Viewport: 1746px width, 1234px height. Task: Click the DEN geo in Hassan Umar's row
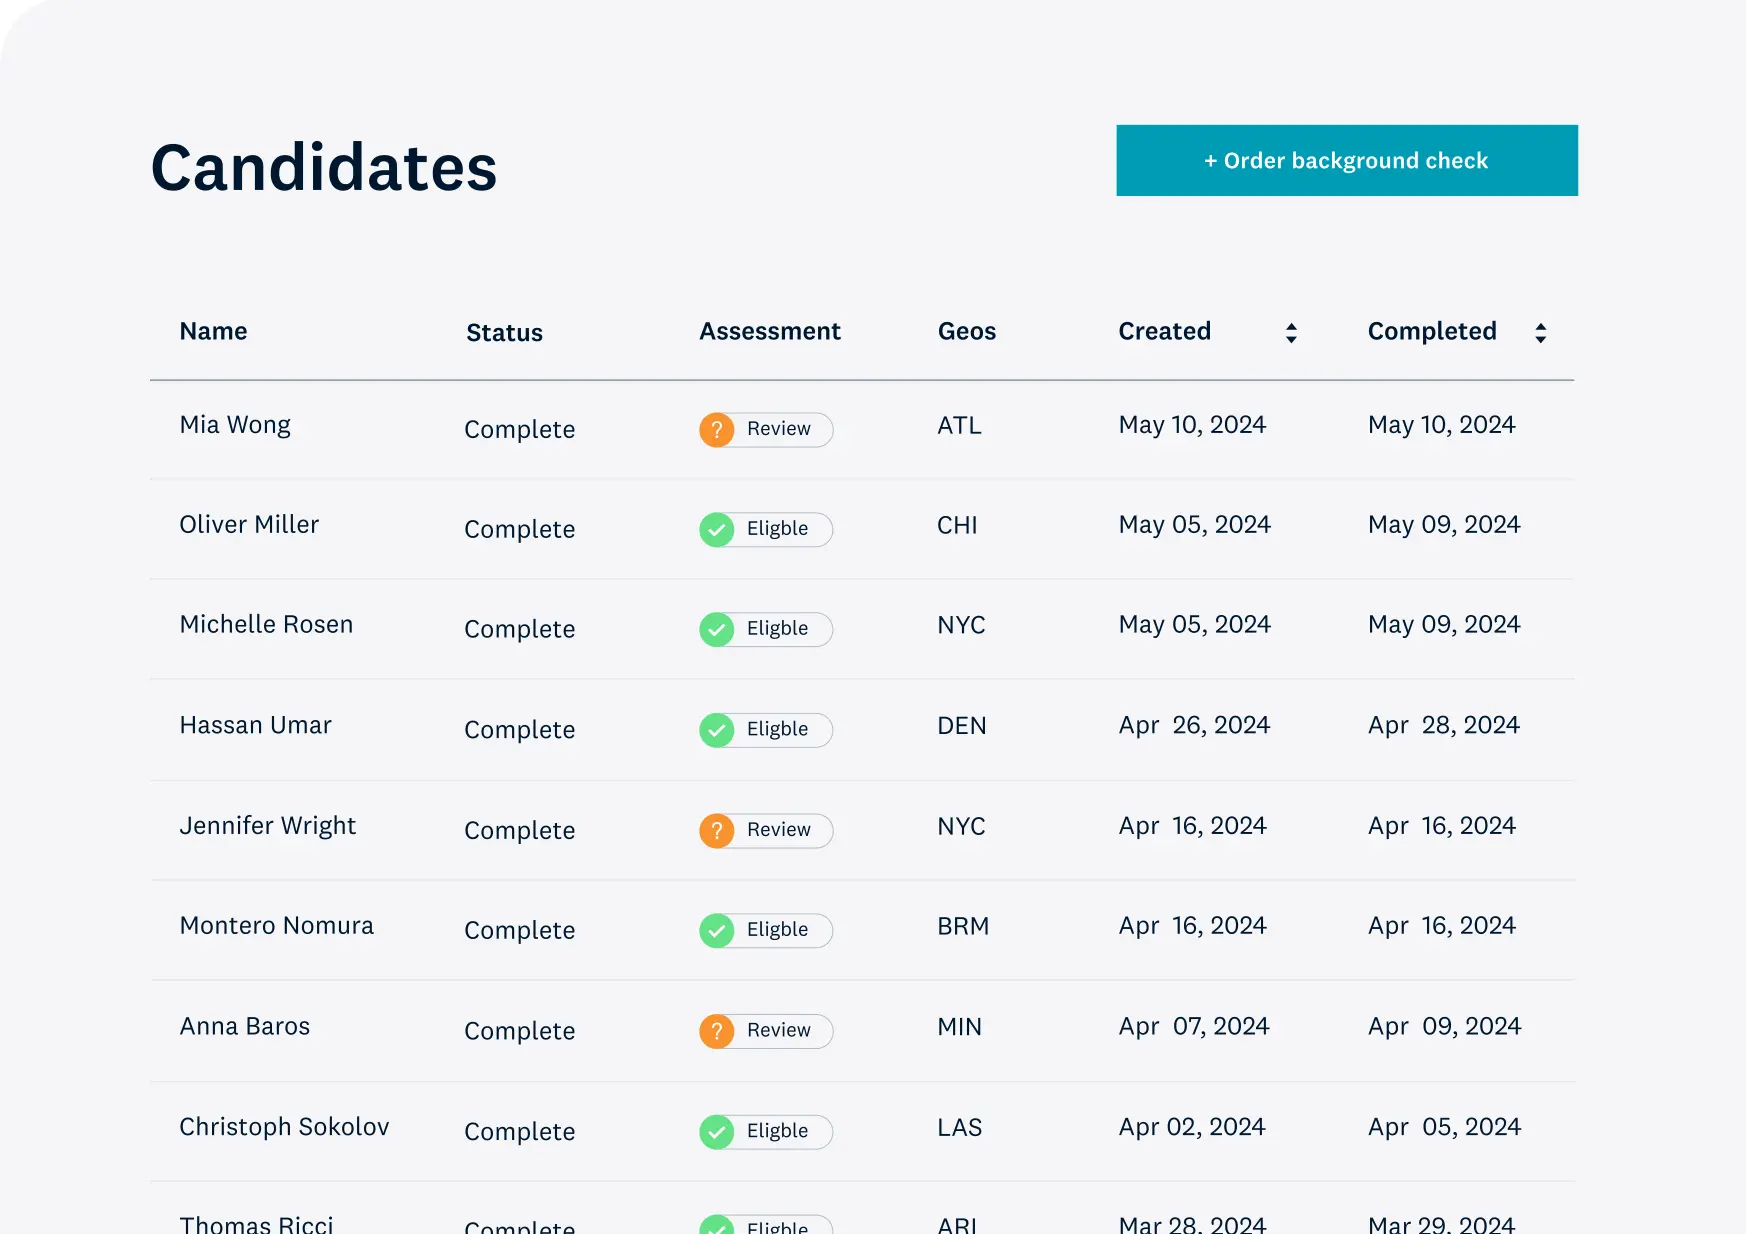click(961, 726)
